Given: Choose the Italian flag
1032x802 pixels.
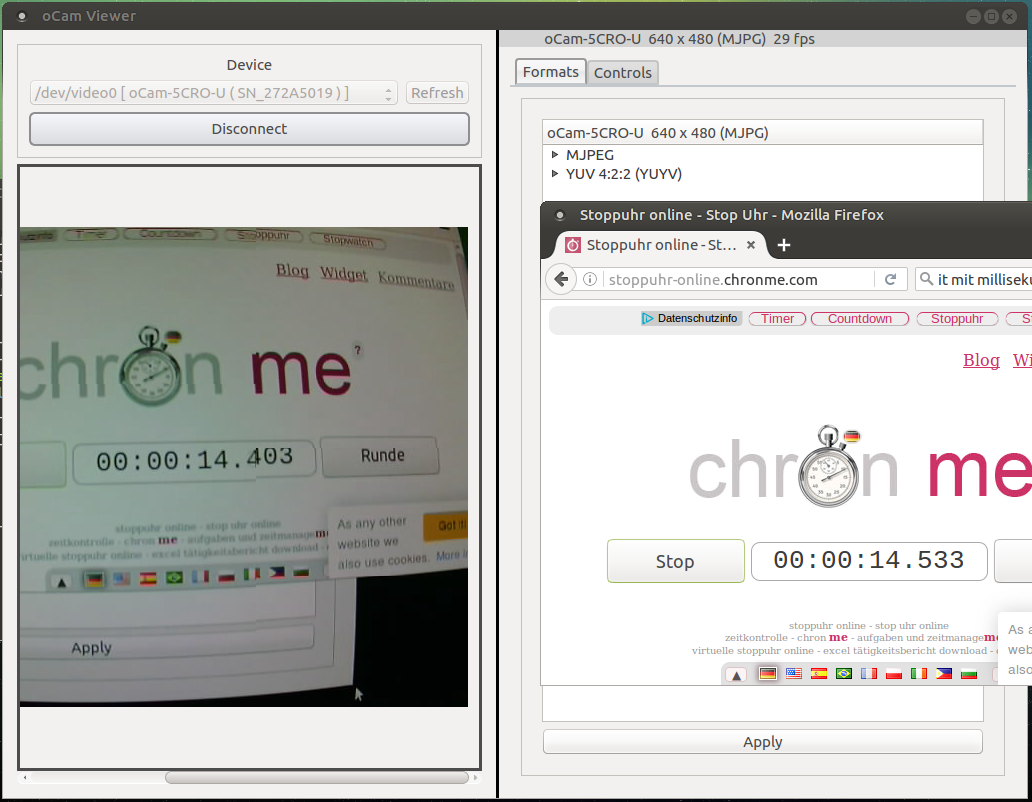Looking at the screenshot, I should pyautogui.click(x=919, y=674).
